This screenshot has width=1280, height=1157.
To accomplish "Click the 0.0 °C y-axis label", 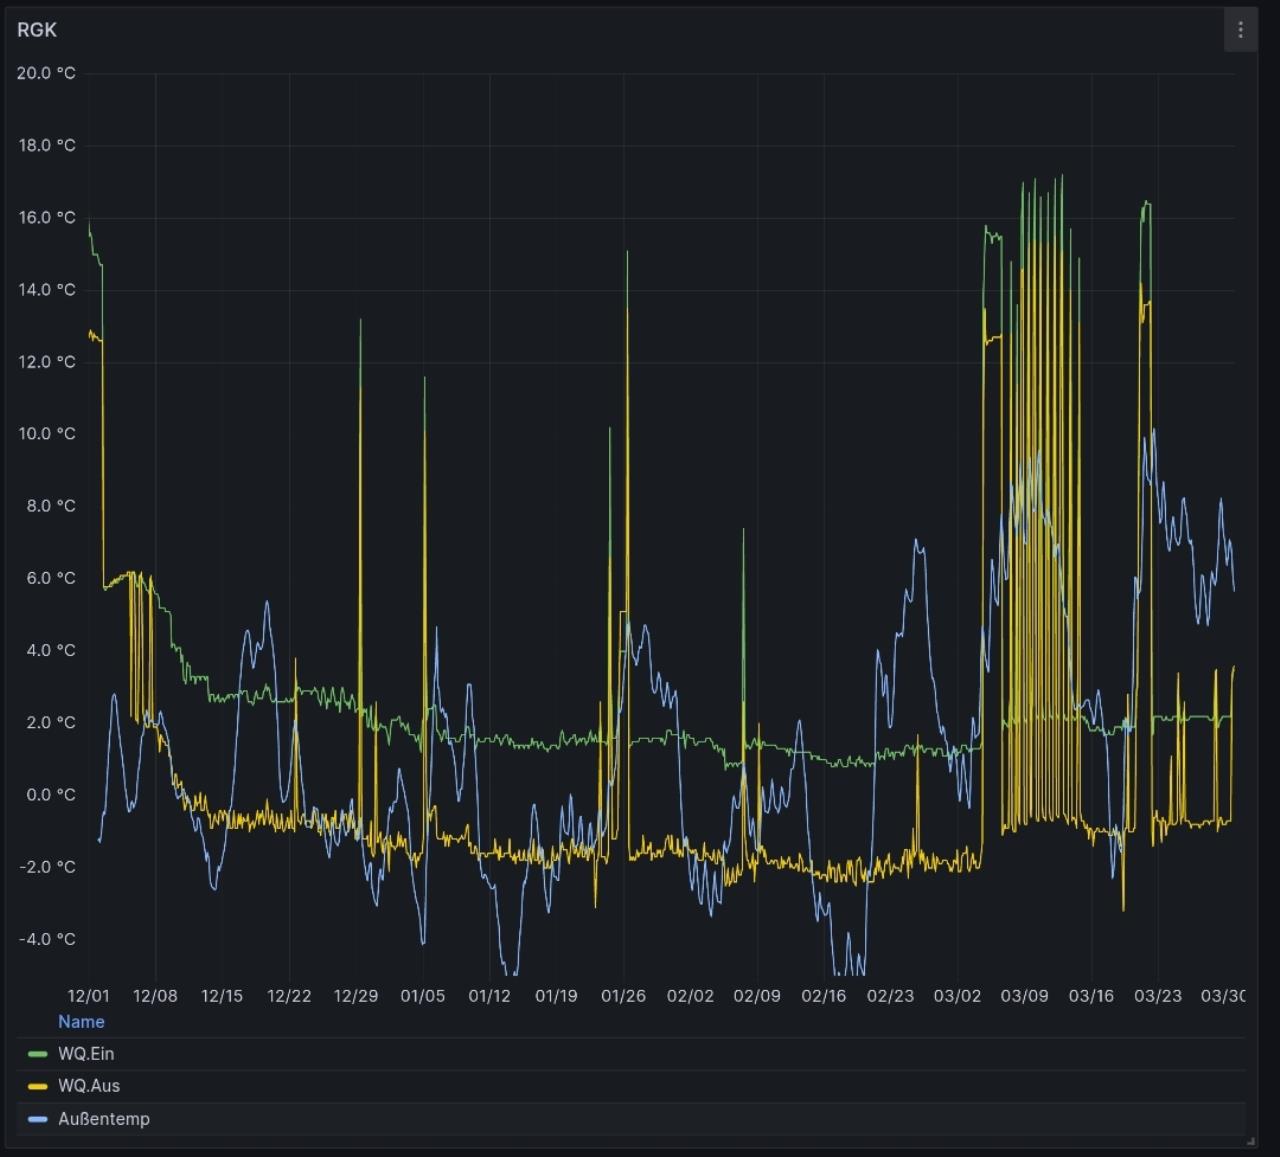I will 50,795.
